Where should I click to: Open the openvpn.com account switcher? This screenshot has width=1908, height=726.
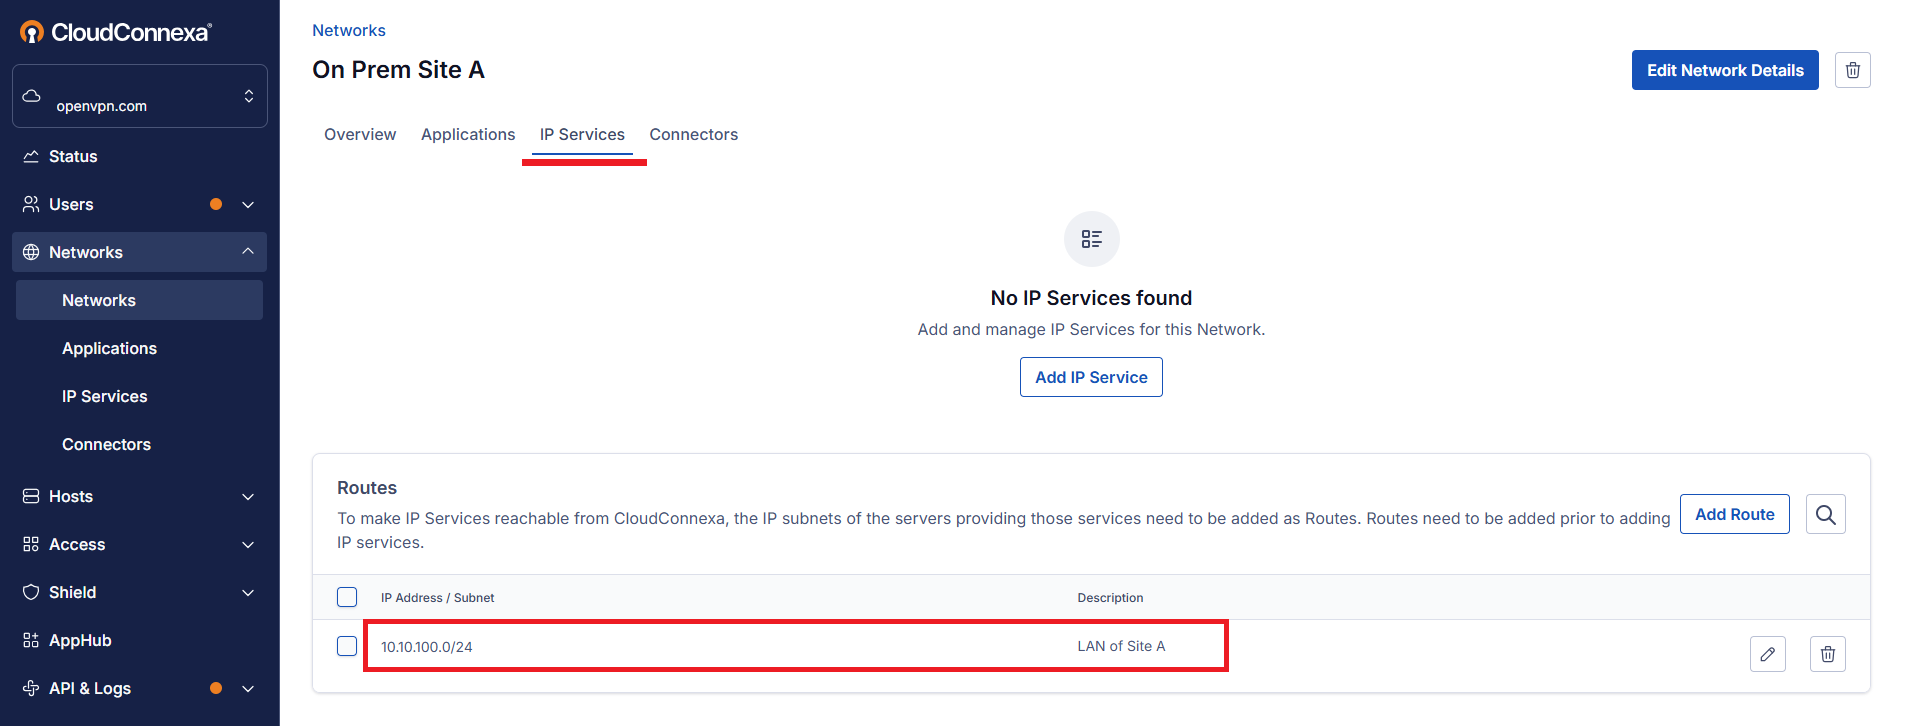140,96
